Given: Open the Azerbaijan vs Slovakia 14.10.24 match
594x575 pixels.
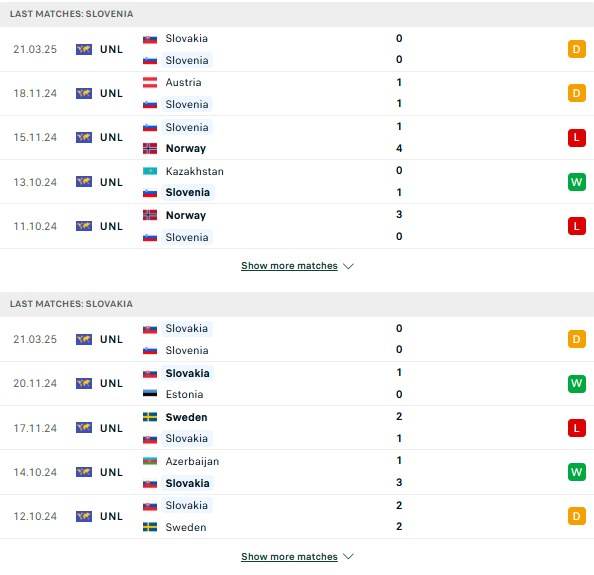Looking at the screenshot, I should [x=297, y=472].
